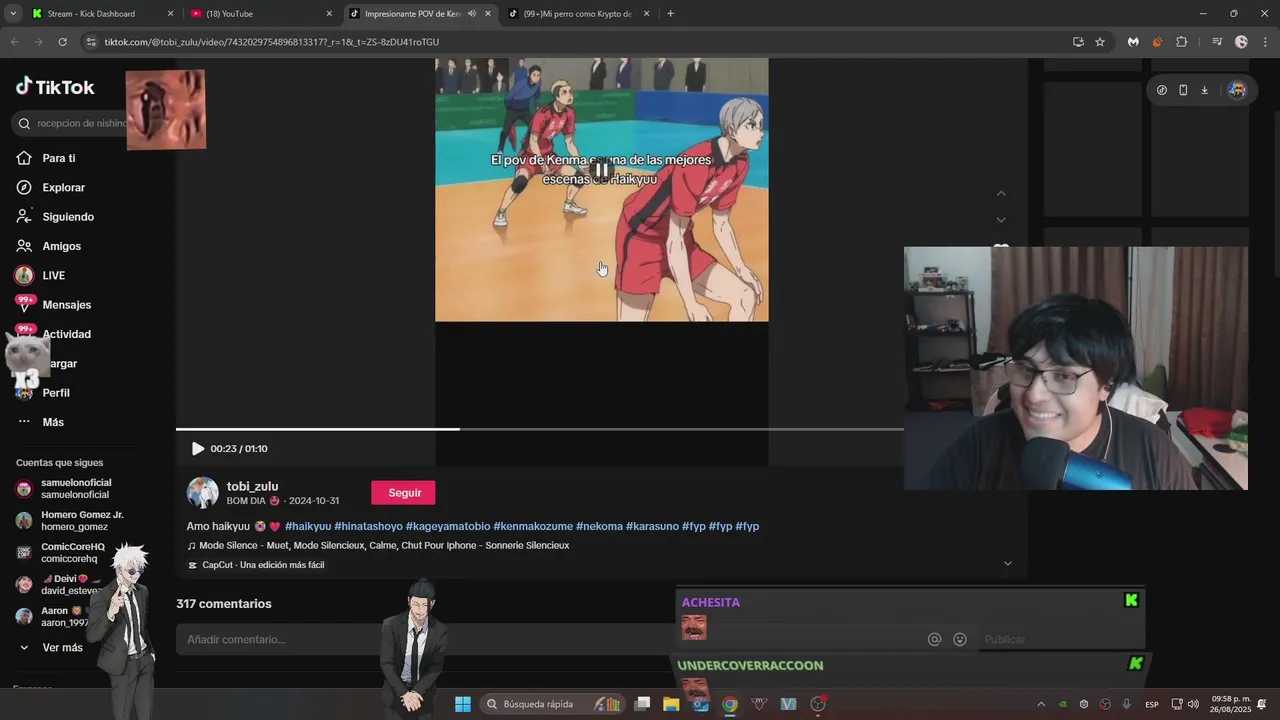Open the Windows Start menu
Viewport: 1280px width, 720px height.
tap(462, 704)
